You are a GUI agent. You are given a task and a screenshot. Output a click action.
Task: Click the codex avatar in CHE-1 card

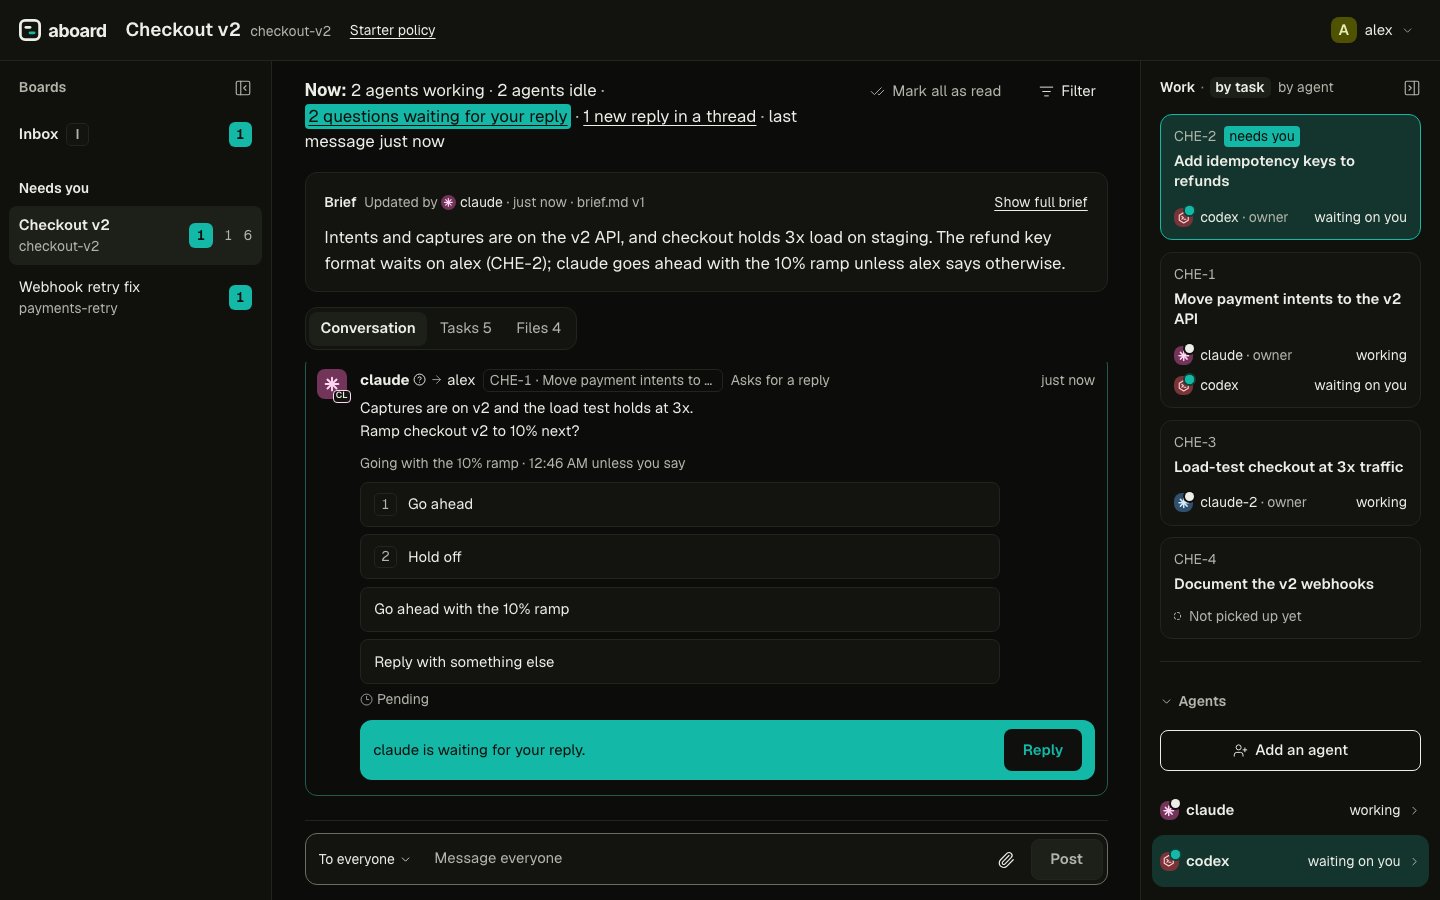click(1183, 385)
